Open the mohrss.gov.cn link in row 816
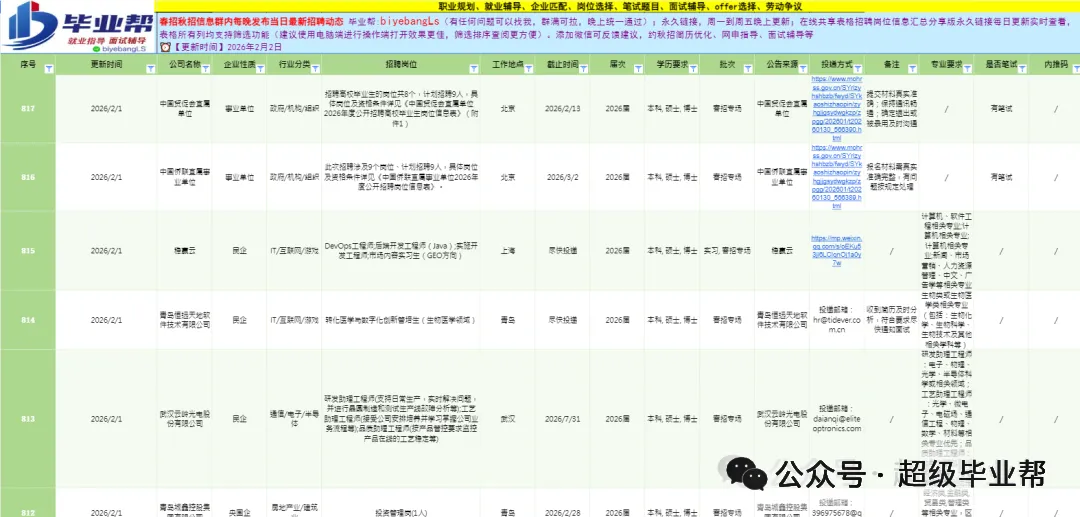1080x517 pixels. 836,176
